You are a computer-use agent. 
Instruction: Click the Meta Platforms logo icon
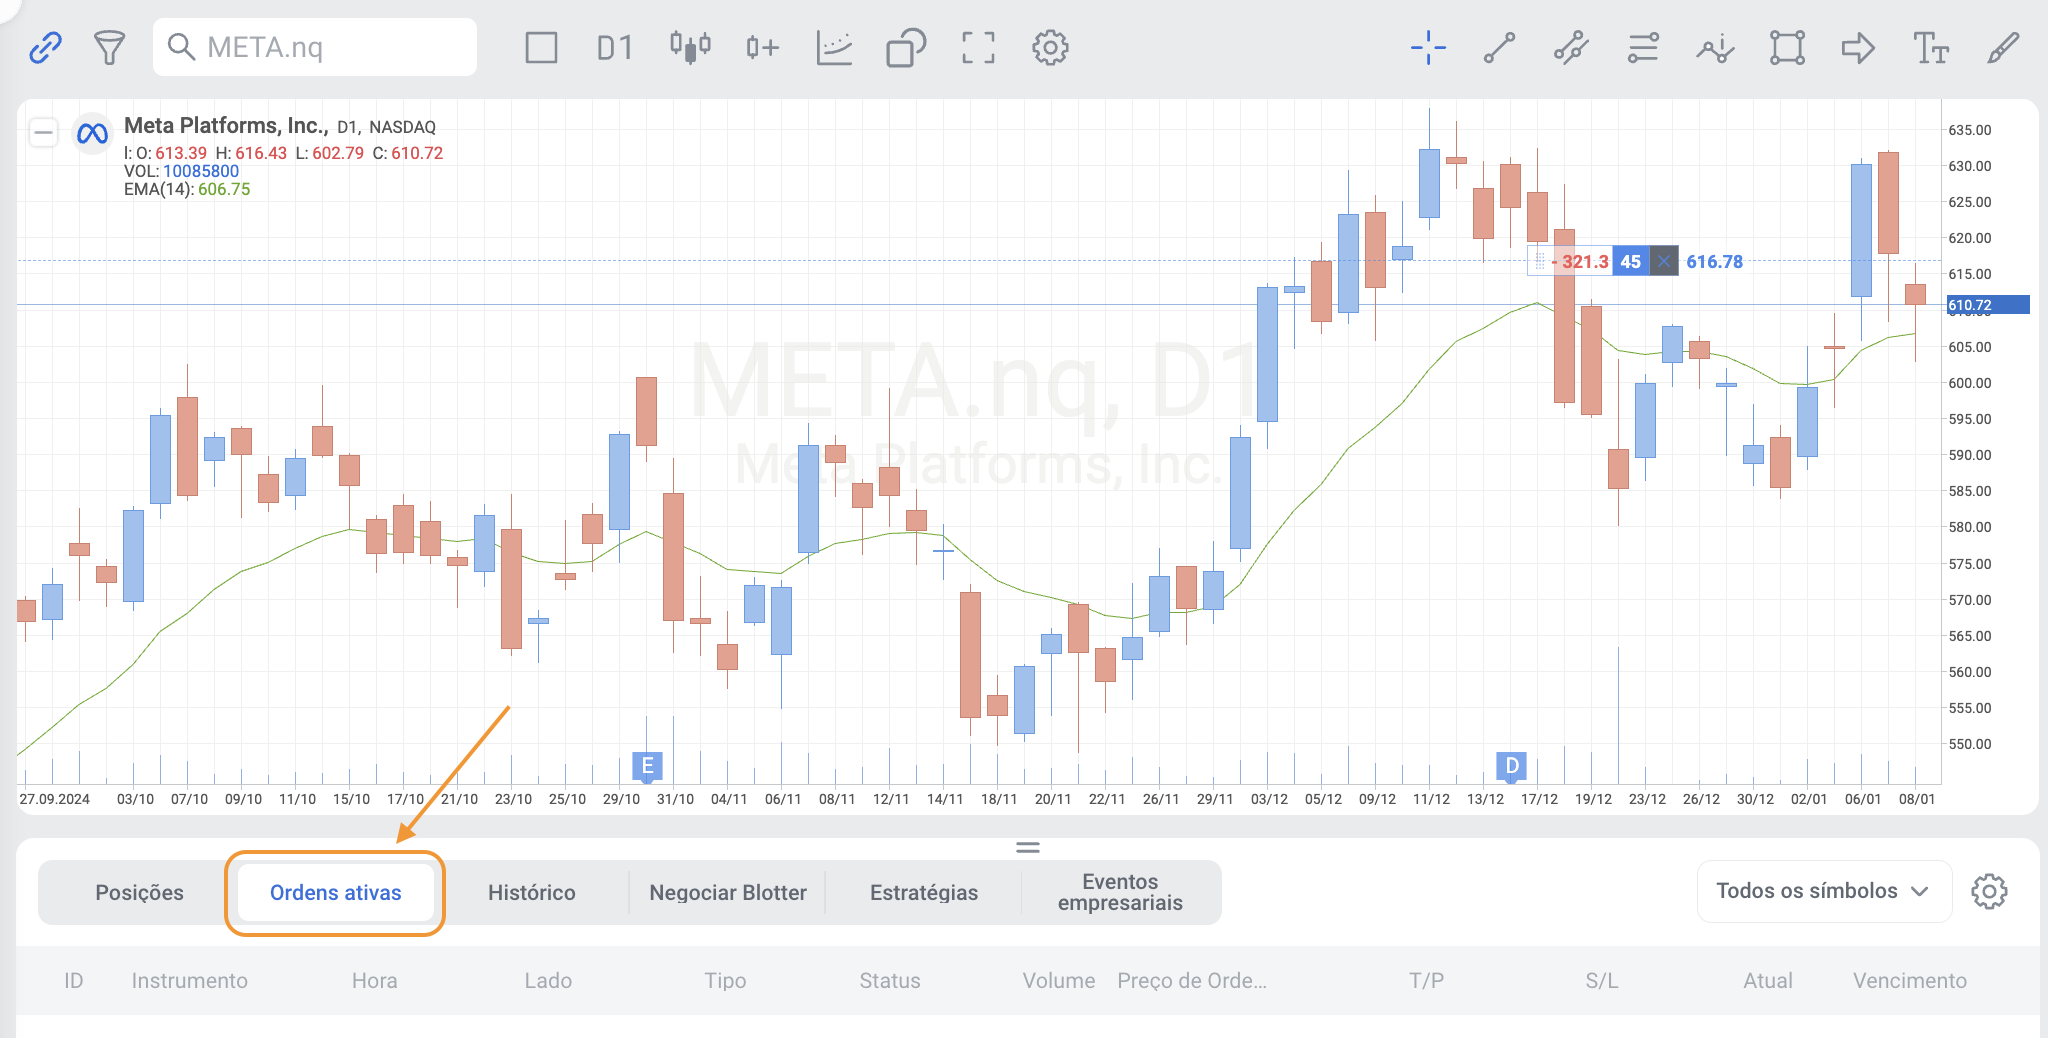pos(92,132)
